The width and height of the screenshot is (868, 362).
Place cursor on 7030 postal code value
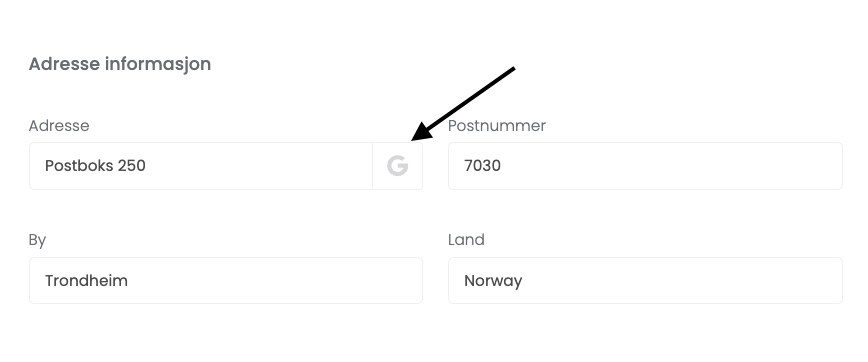click(482, 166)
